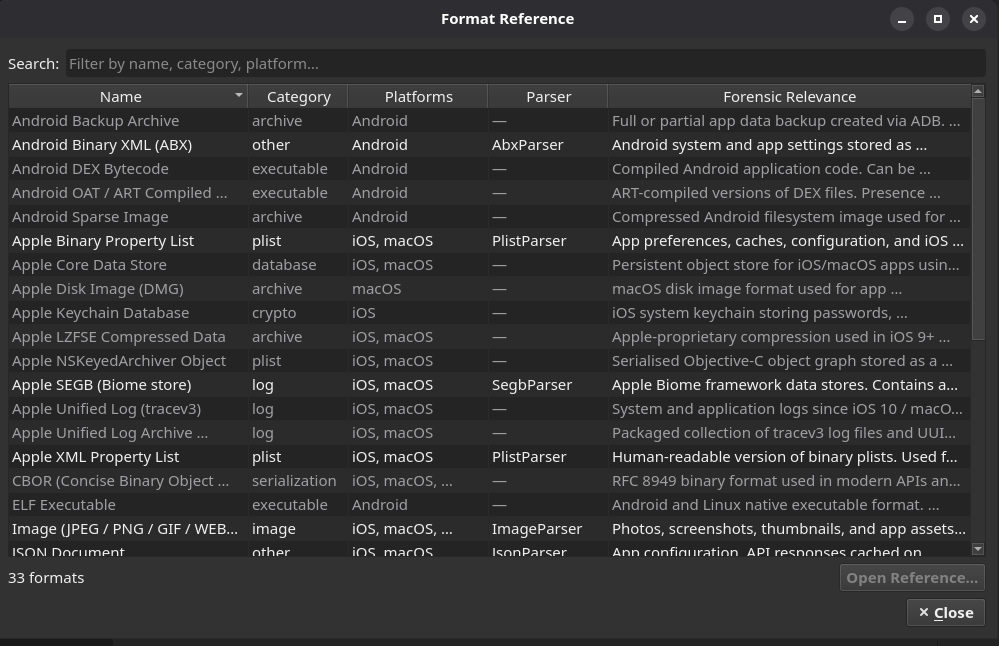Sort by the Forensic Relevance column header
This screenshot has width=999, height=646.
pos(789,97)
